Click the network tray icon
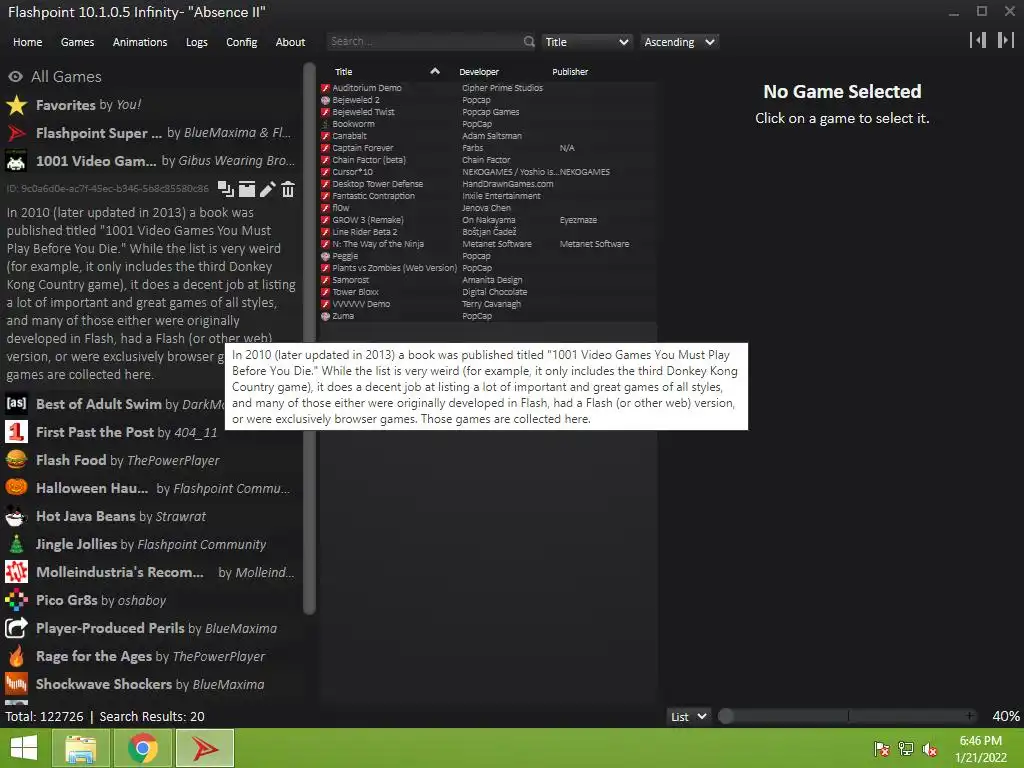This screenshot has width=1024, height=768. [906, 749]
